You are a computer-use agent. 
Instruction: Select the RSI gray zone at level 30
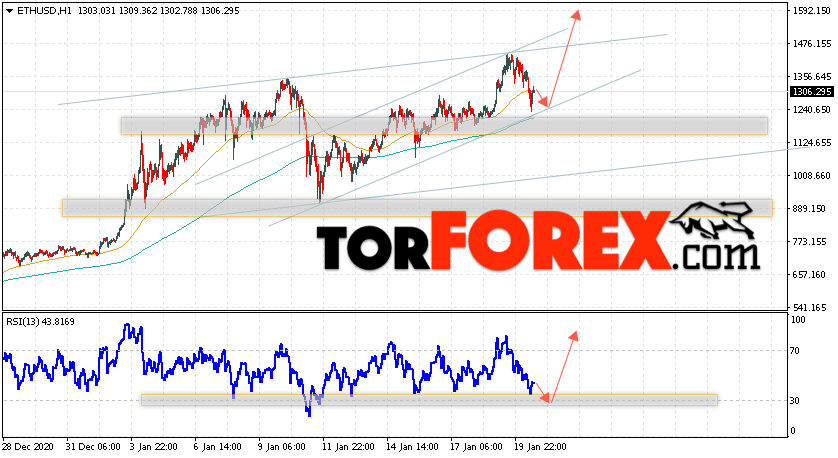[x=429, y=400]
